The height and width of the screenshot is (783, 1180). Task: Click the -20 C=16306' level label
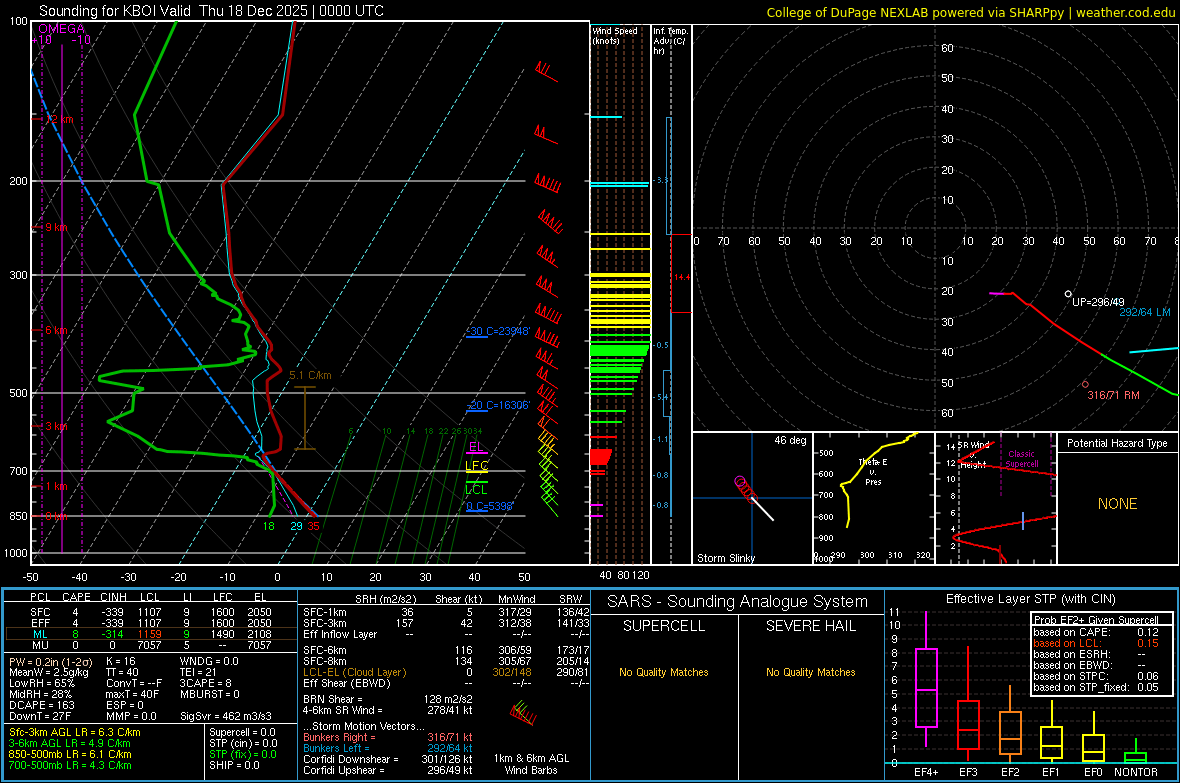(x=498, y=405)
